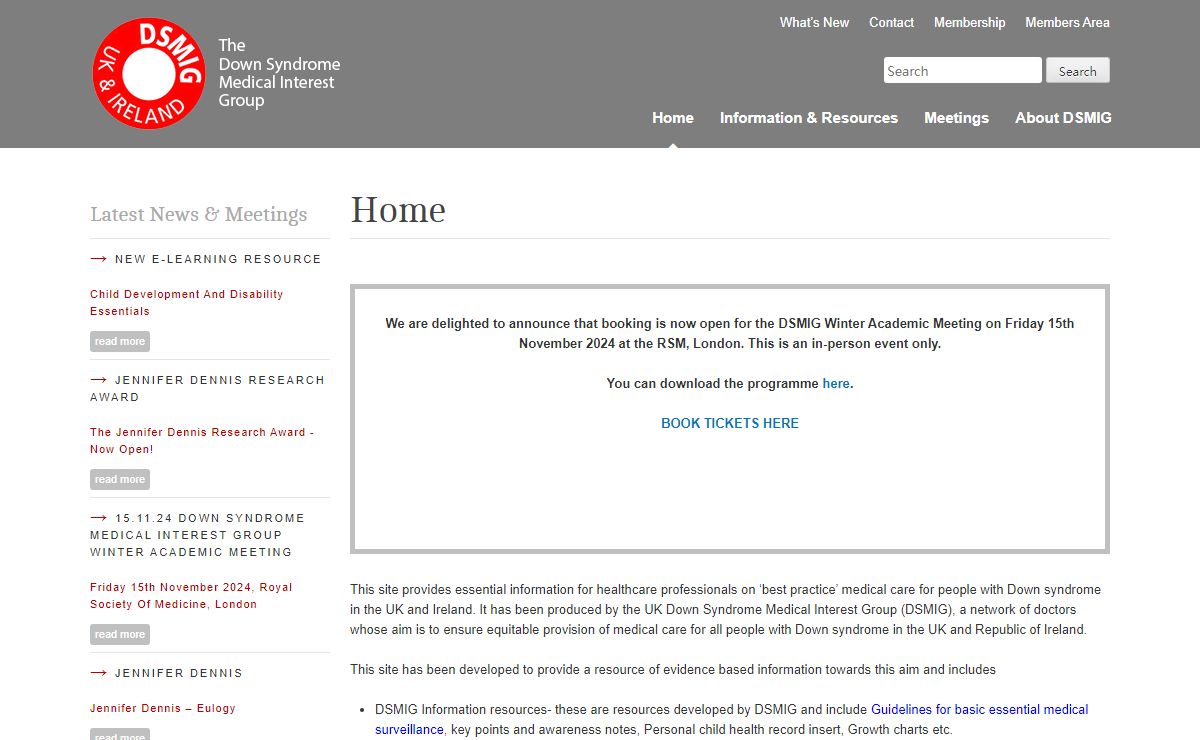Open the Information & Resources menu
The width and height of the screenshot is (1200, 740).
809,117
